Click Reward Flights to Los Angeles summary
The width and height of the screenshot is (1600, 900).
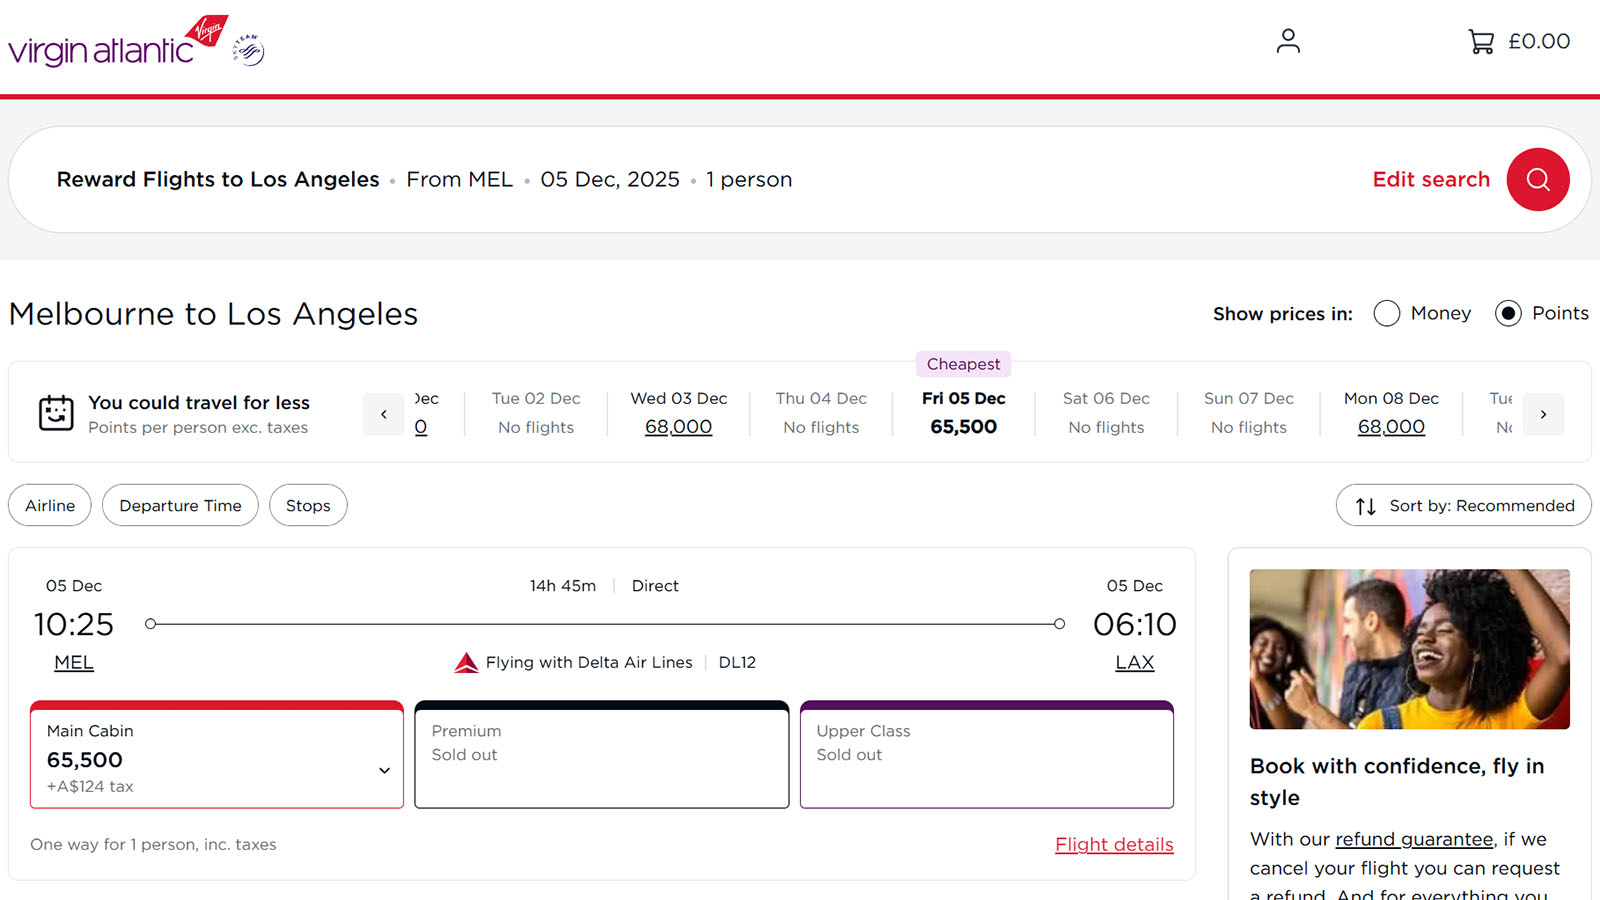[x=218, y=179]
